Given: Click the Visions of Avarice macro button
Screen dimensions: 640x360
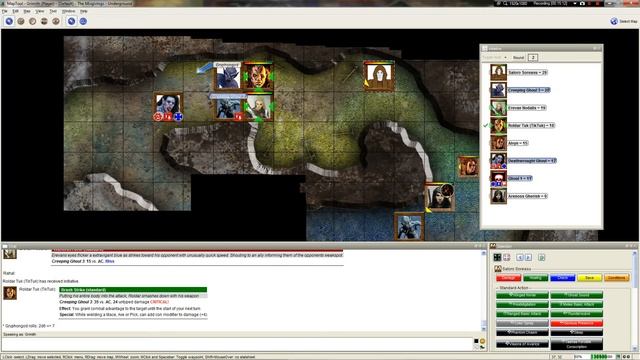Looking at the screenshot, I should pos(522,344).
